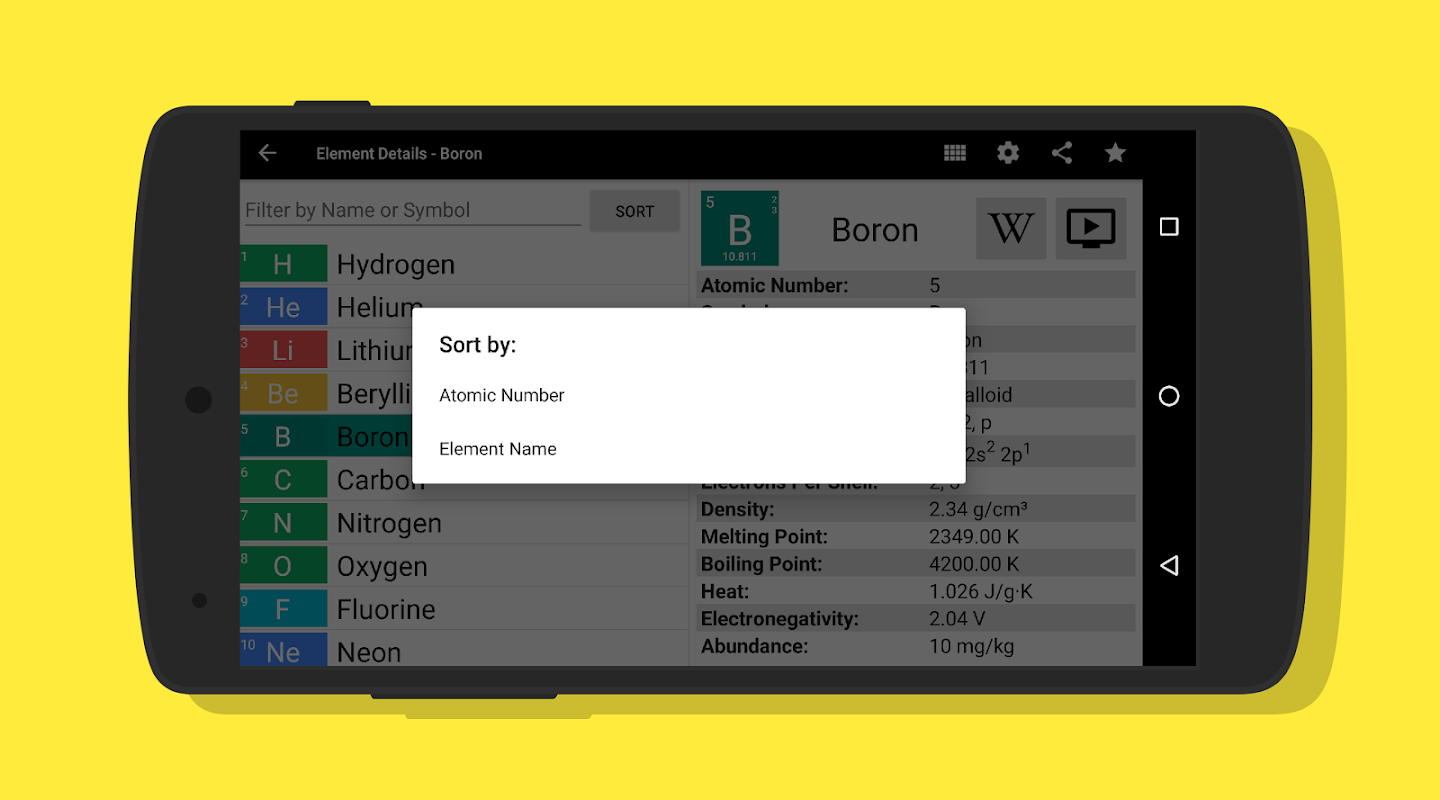Image resolution: width=1440 pixels, height=800 pixels.
Task: Click the Melting Point 2349.00 K value
Action: point(974,537)
